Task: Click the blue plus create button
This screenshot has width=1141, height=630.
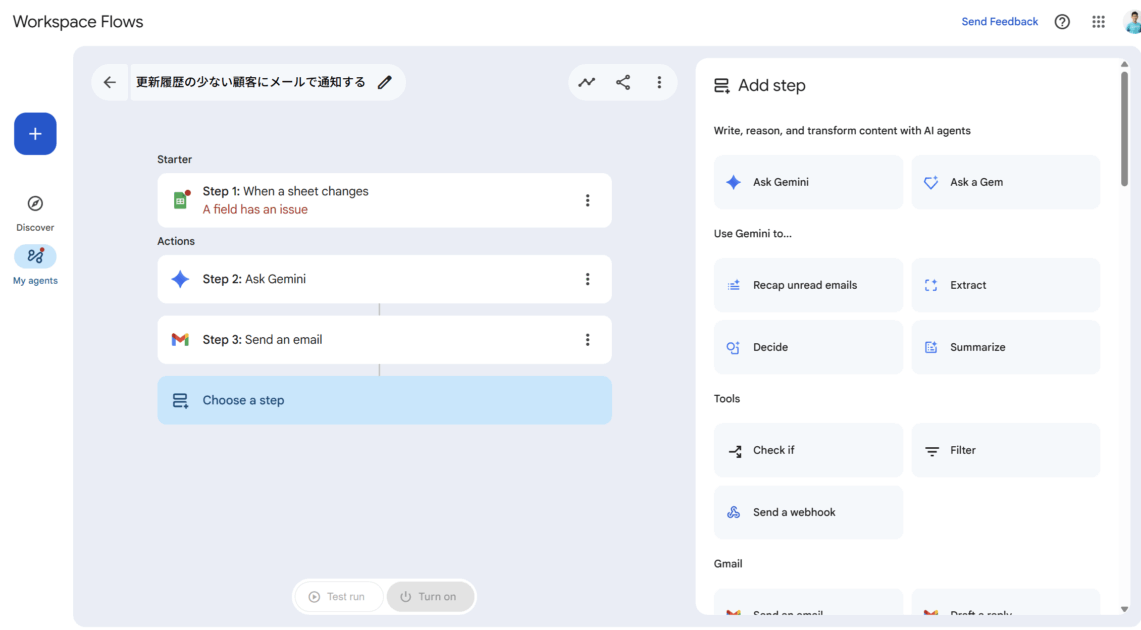Action: click(35, 134)
